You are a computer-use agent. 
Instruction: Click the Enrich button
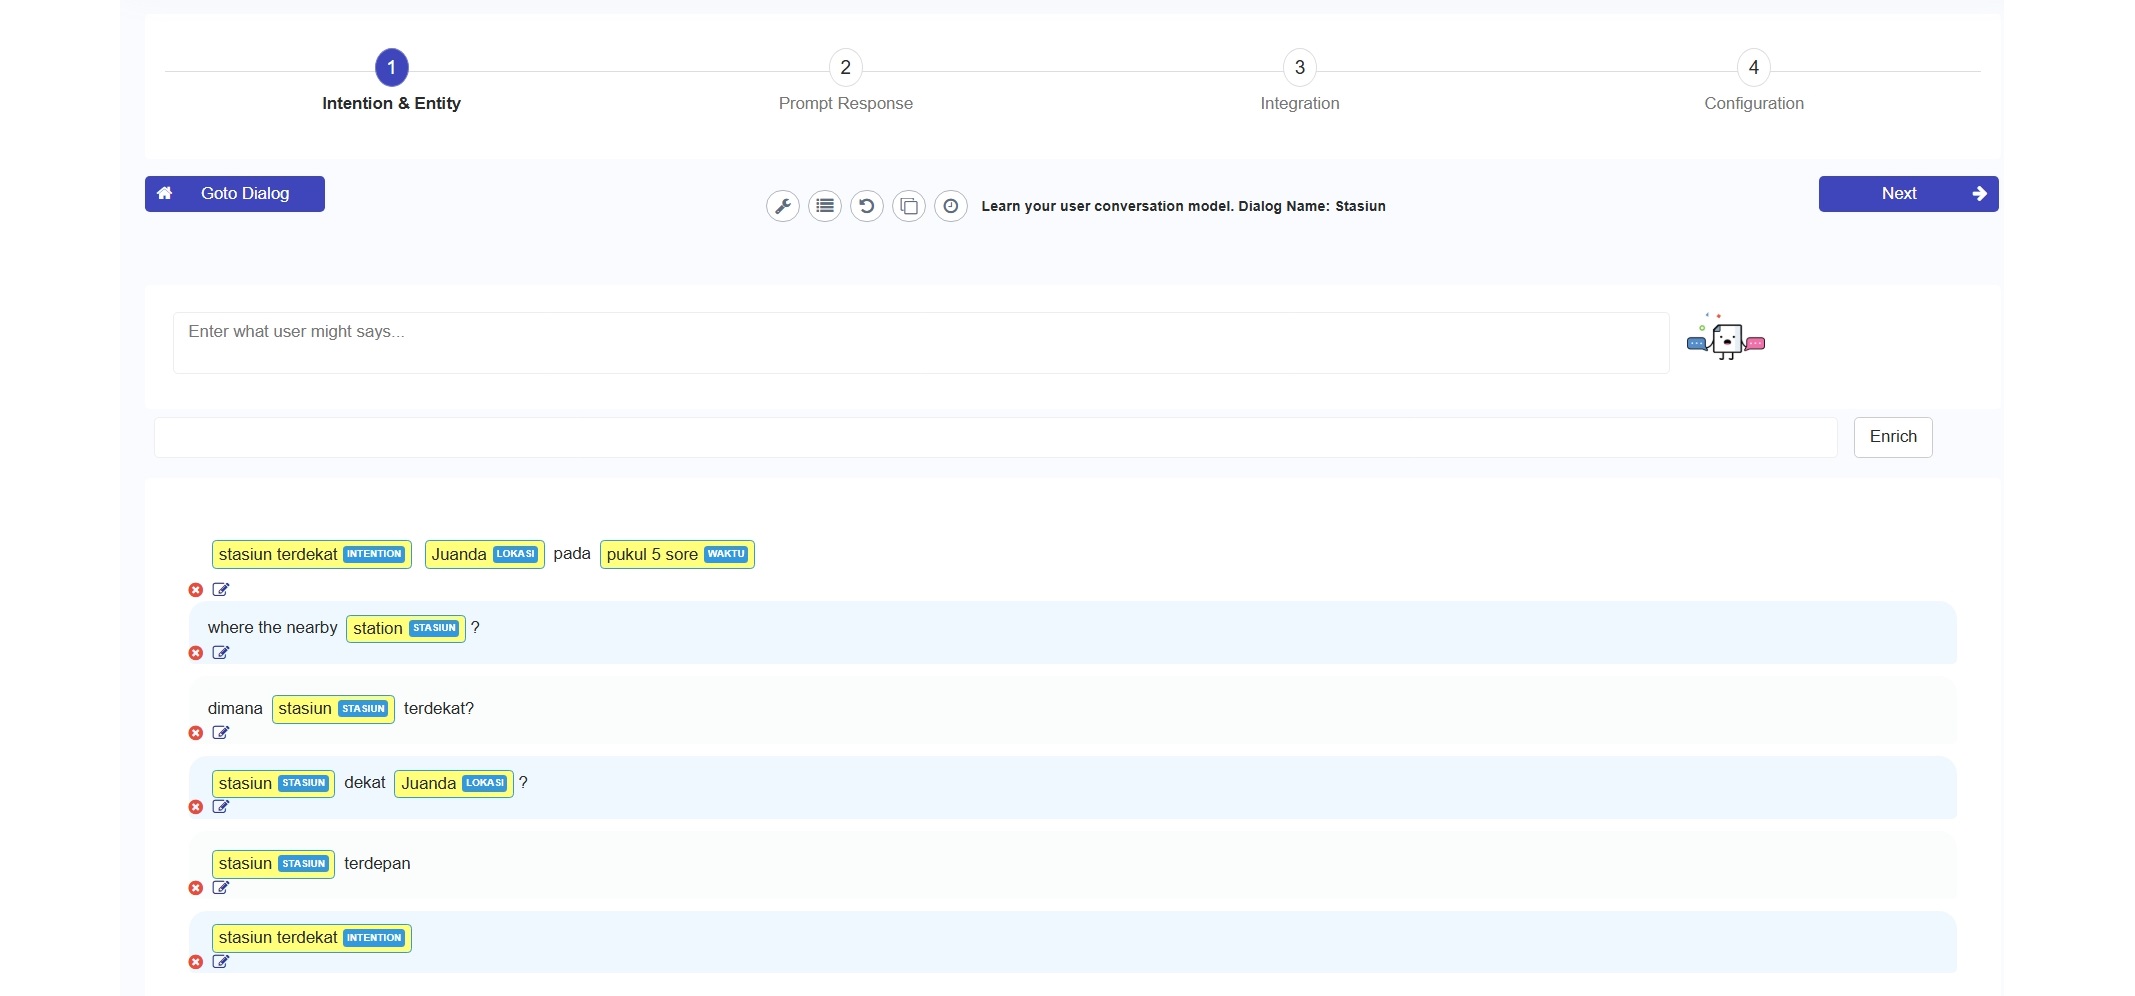pos(1892,437)
